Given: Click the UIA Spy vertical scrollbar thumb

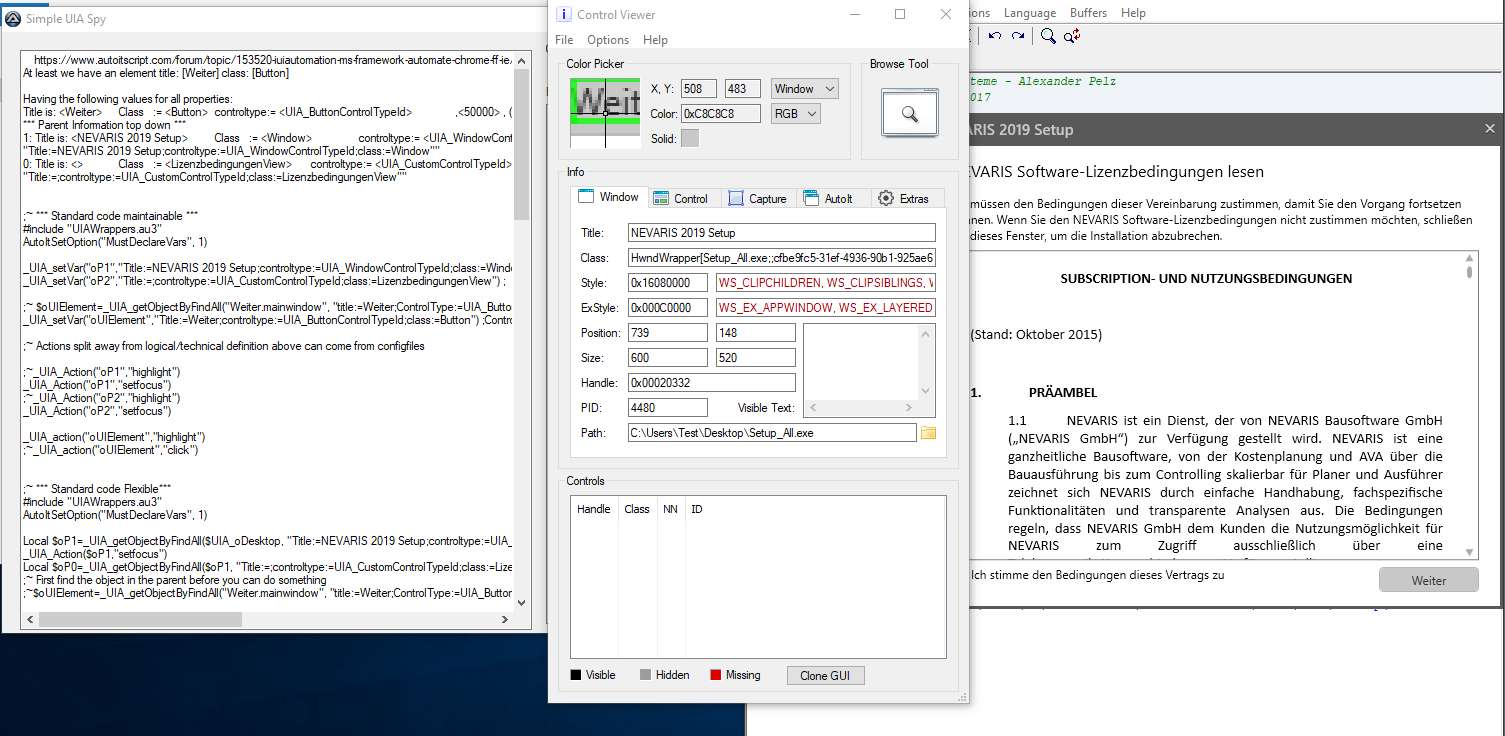Looking at the screenshot, I should [522, 145].
